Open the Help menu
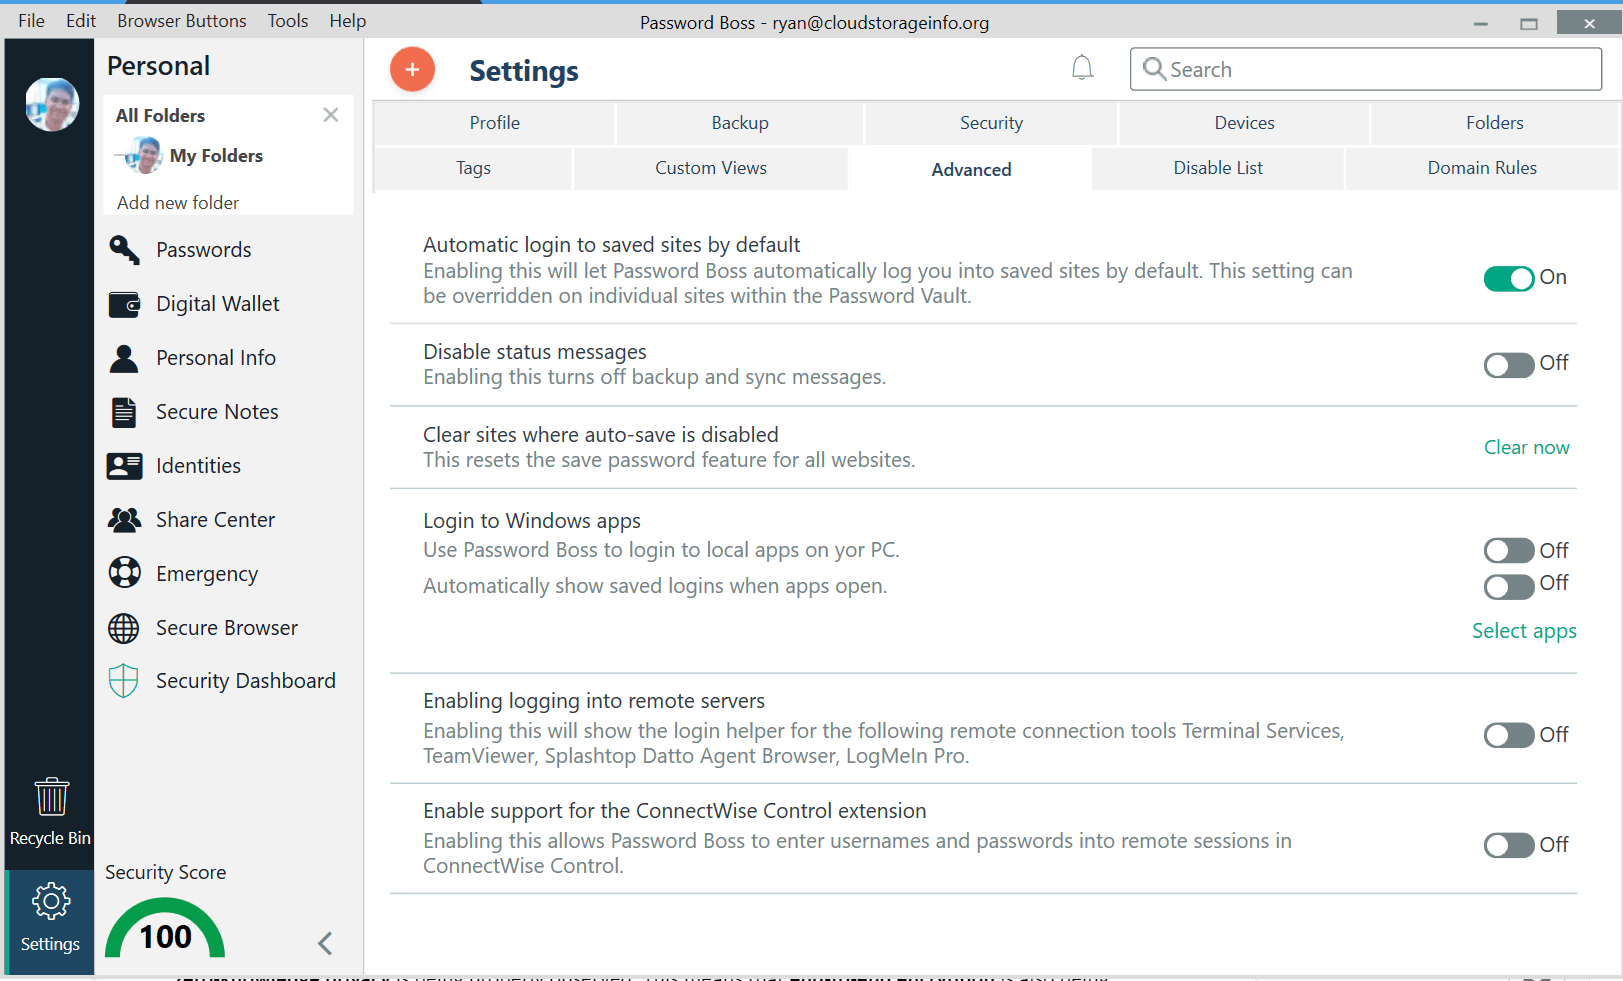The height and width of the screenshot is (981, 1623). (x=348, y=21)
